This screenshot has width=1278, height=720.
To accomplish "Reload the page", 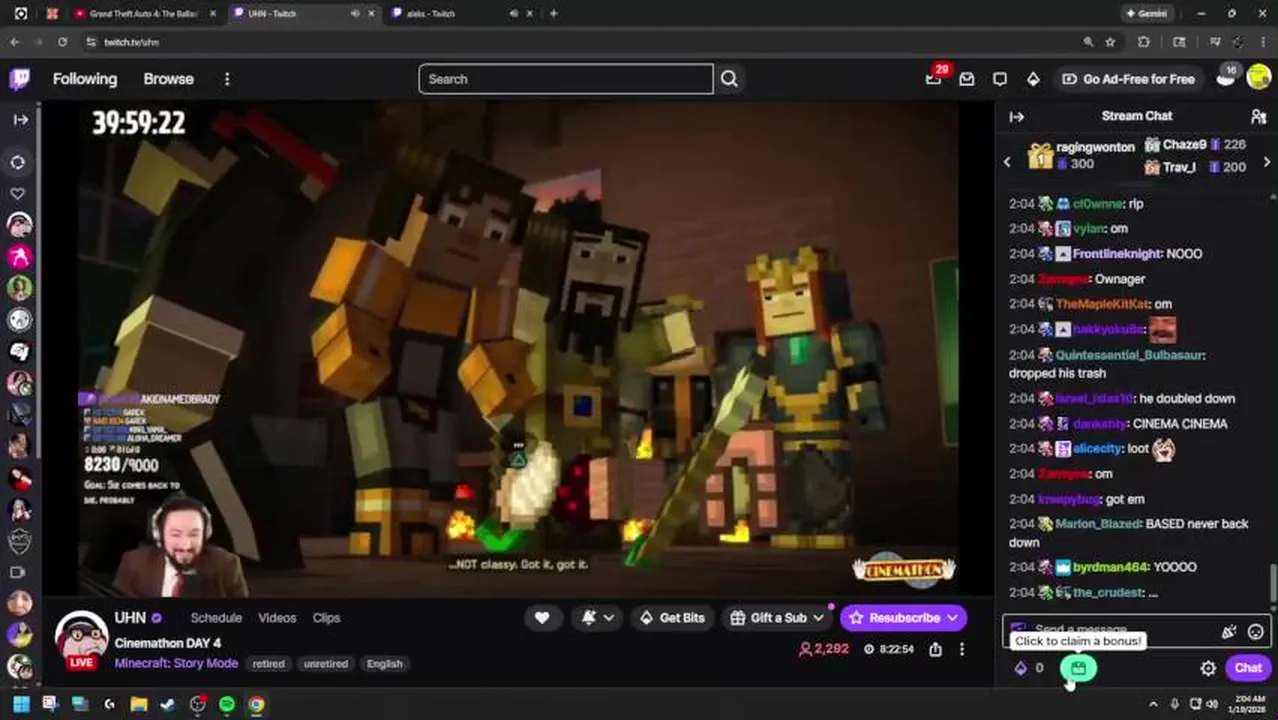I will pyautogui.click(x=62, y=42).
